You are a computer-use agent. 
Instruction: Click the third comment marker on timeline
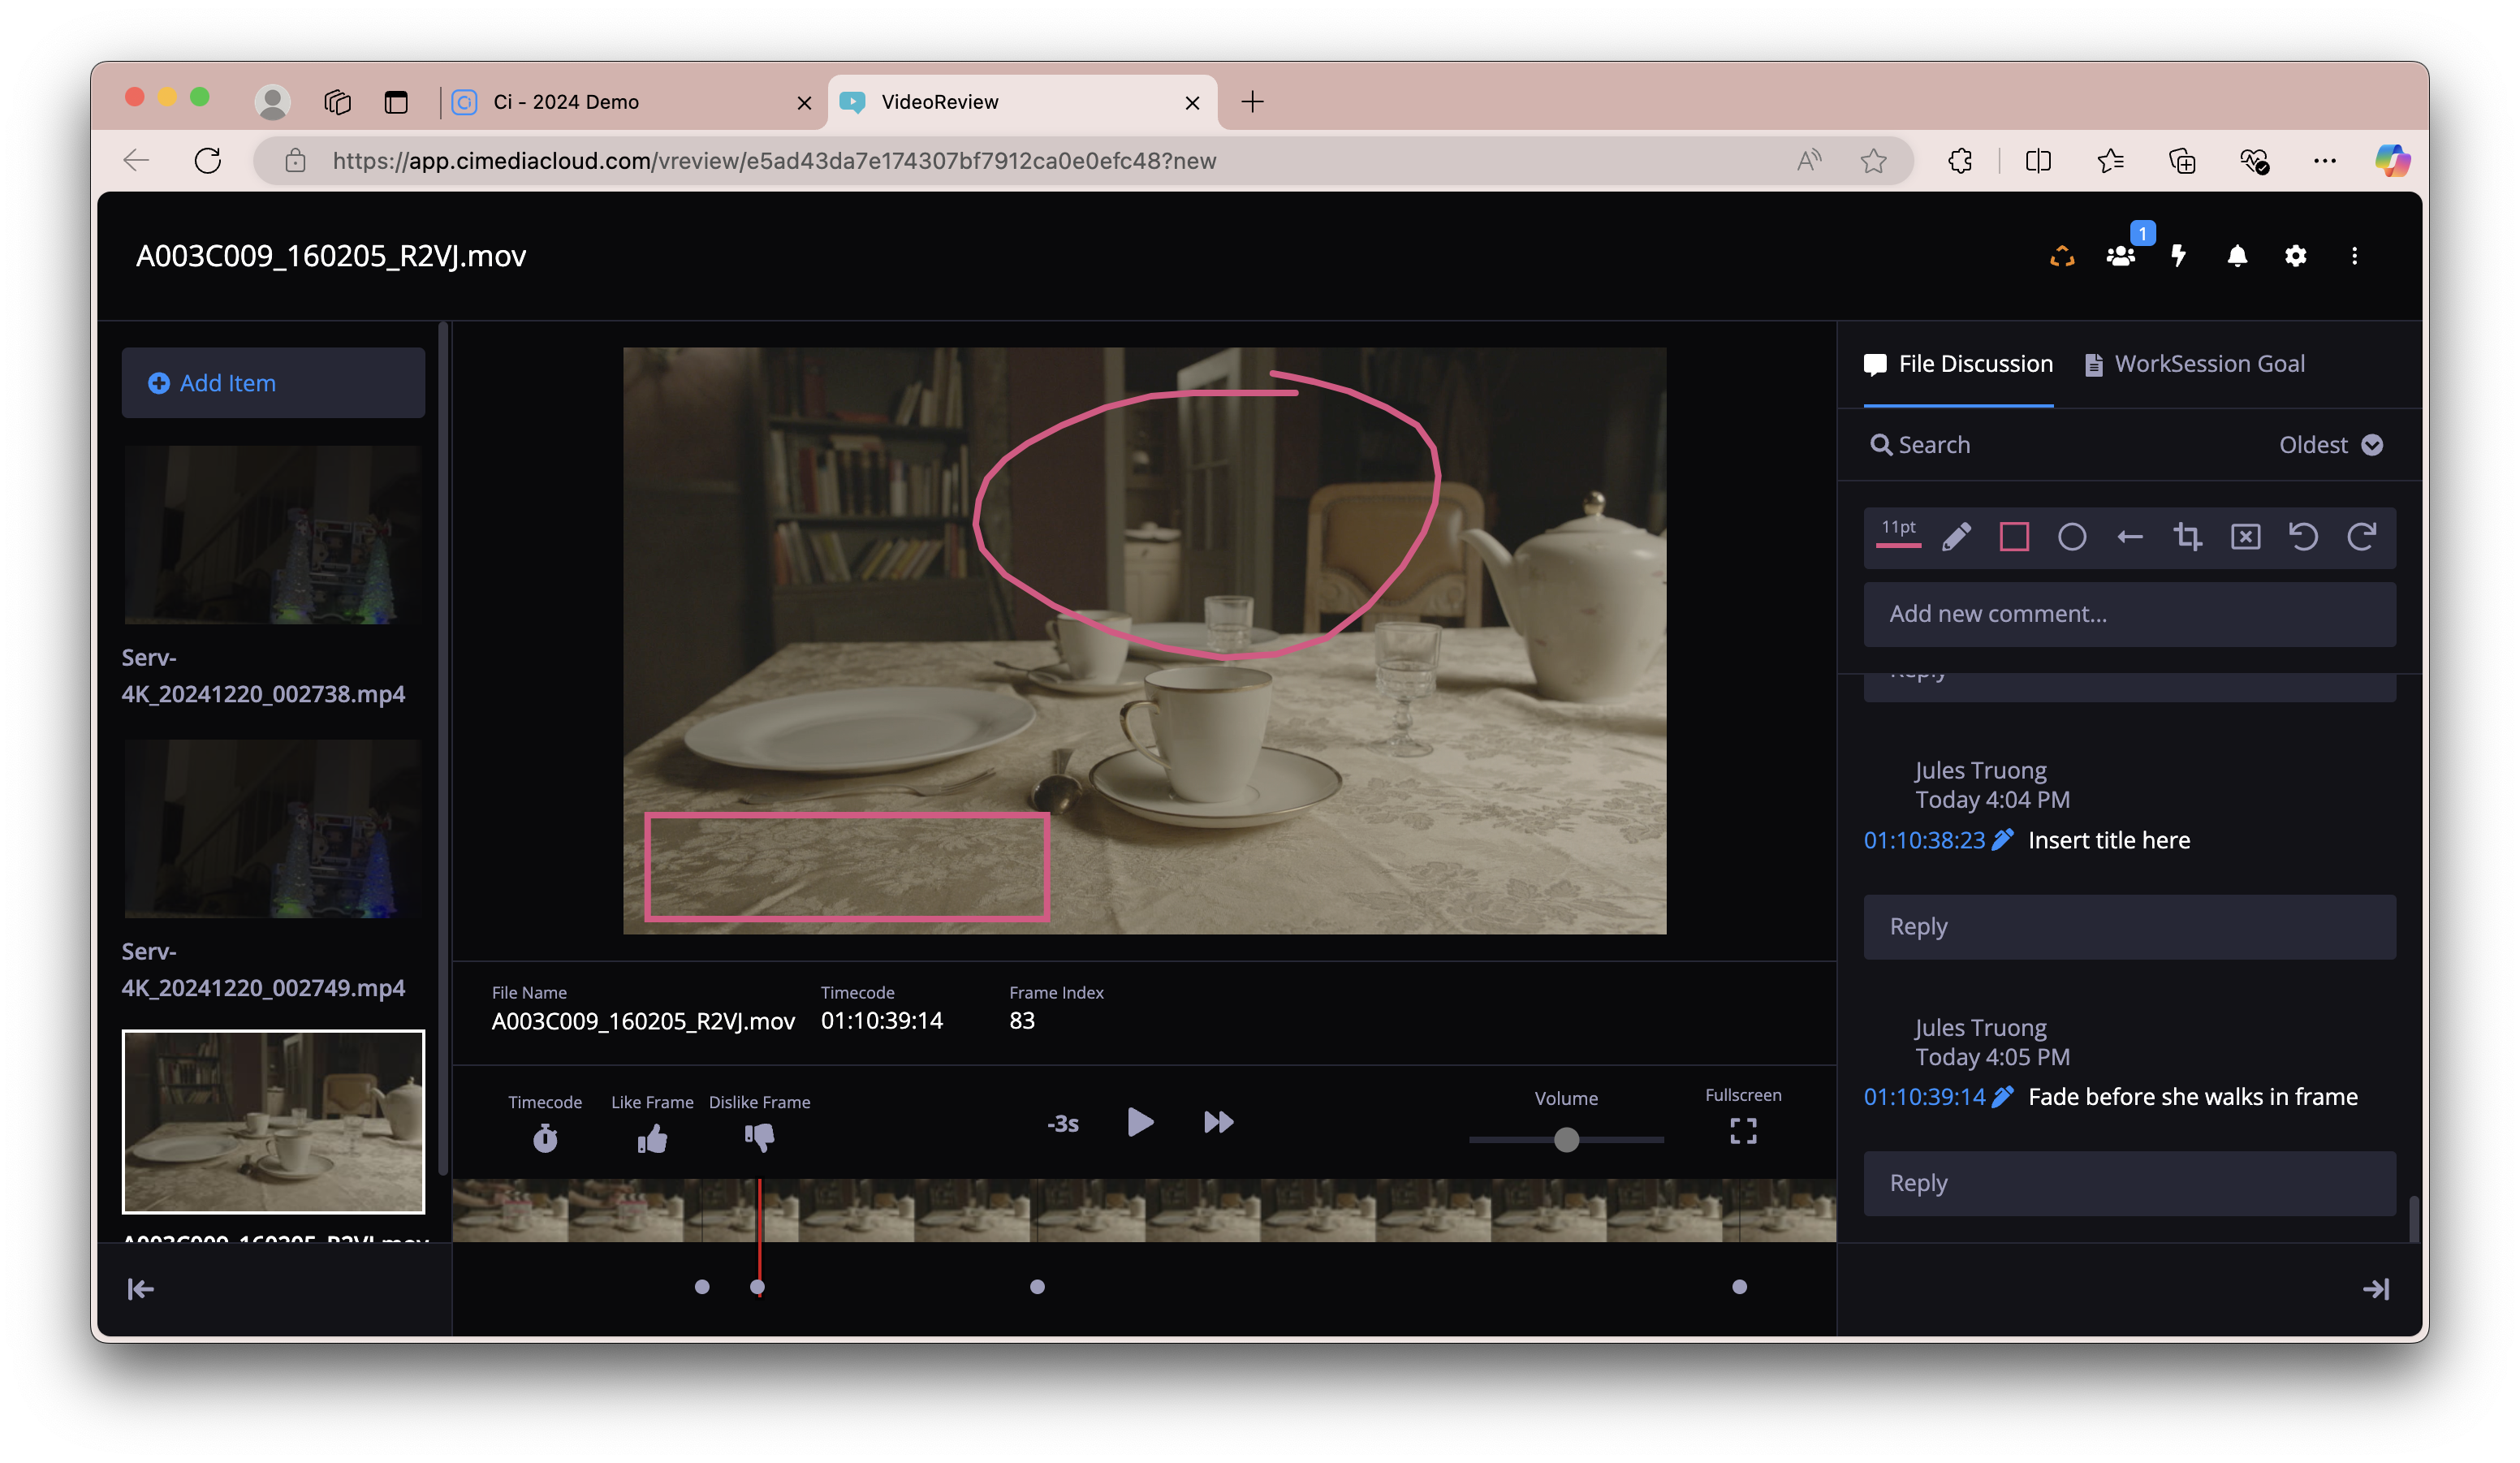(1037, 1287)
